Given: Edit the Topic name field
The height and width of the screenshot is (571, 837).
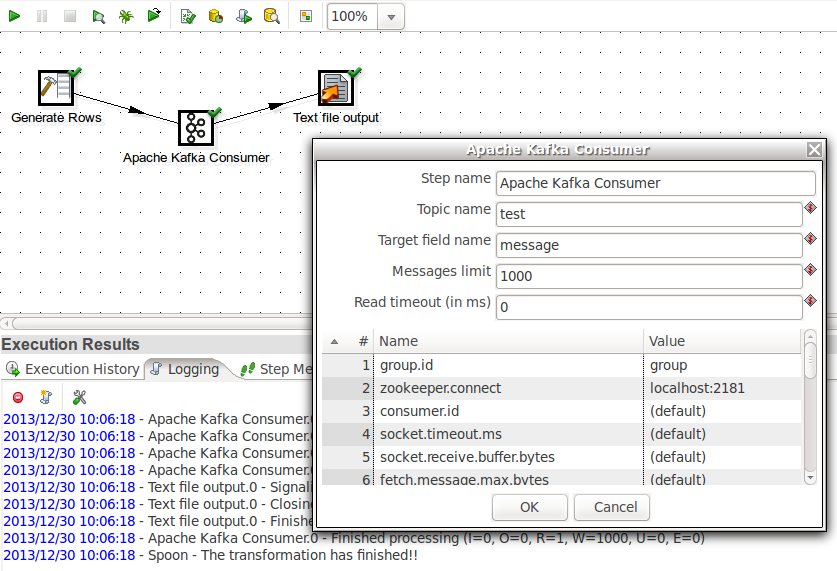Looking at the screenshot, I should pos(649,214).
